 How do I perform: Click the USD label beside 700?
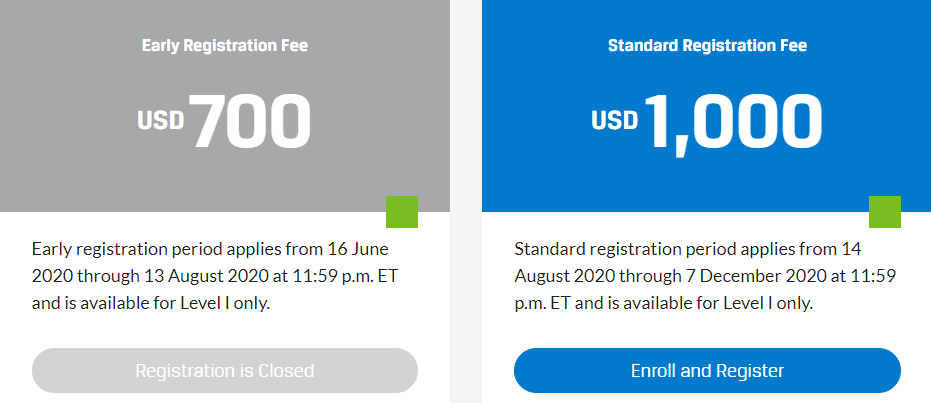161,121
